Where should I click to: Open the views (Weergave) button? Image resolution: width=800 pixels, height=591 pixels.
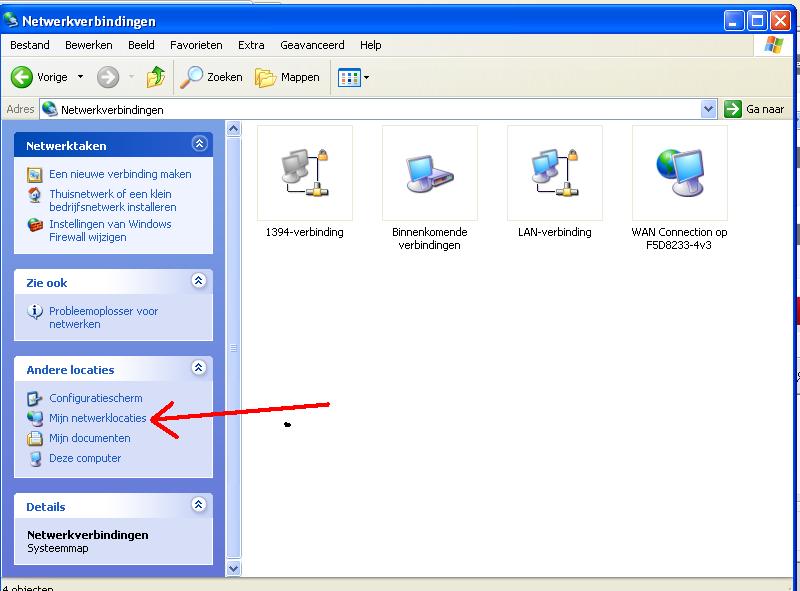(349, 78)
